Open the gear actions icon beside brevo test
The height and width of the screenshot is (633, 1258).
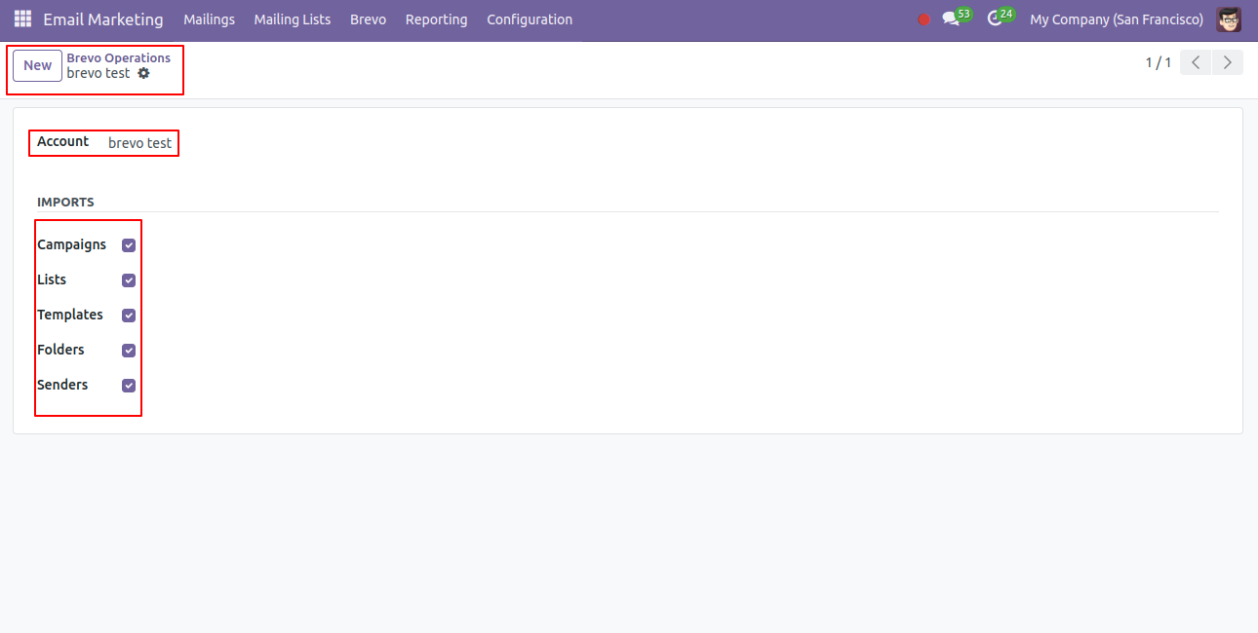coord(144,73)
